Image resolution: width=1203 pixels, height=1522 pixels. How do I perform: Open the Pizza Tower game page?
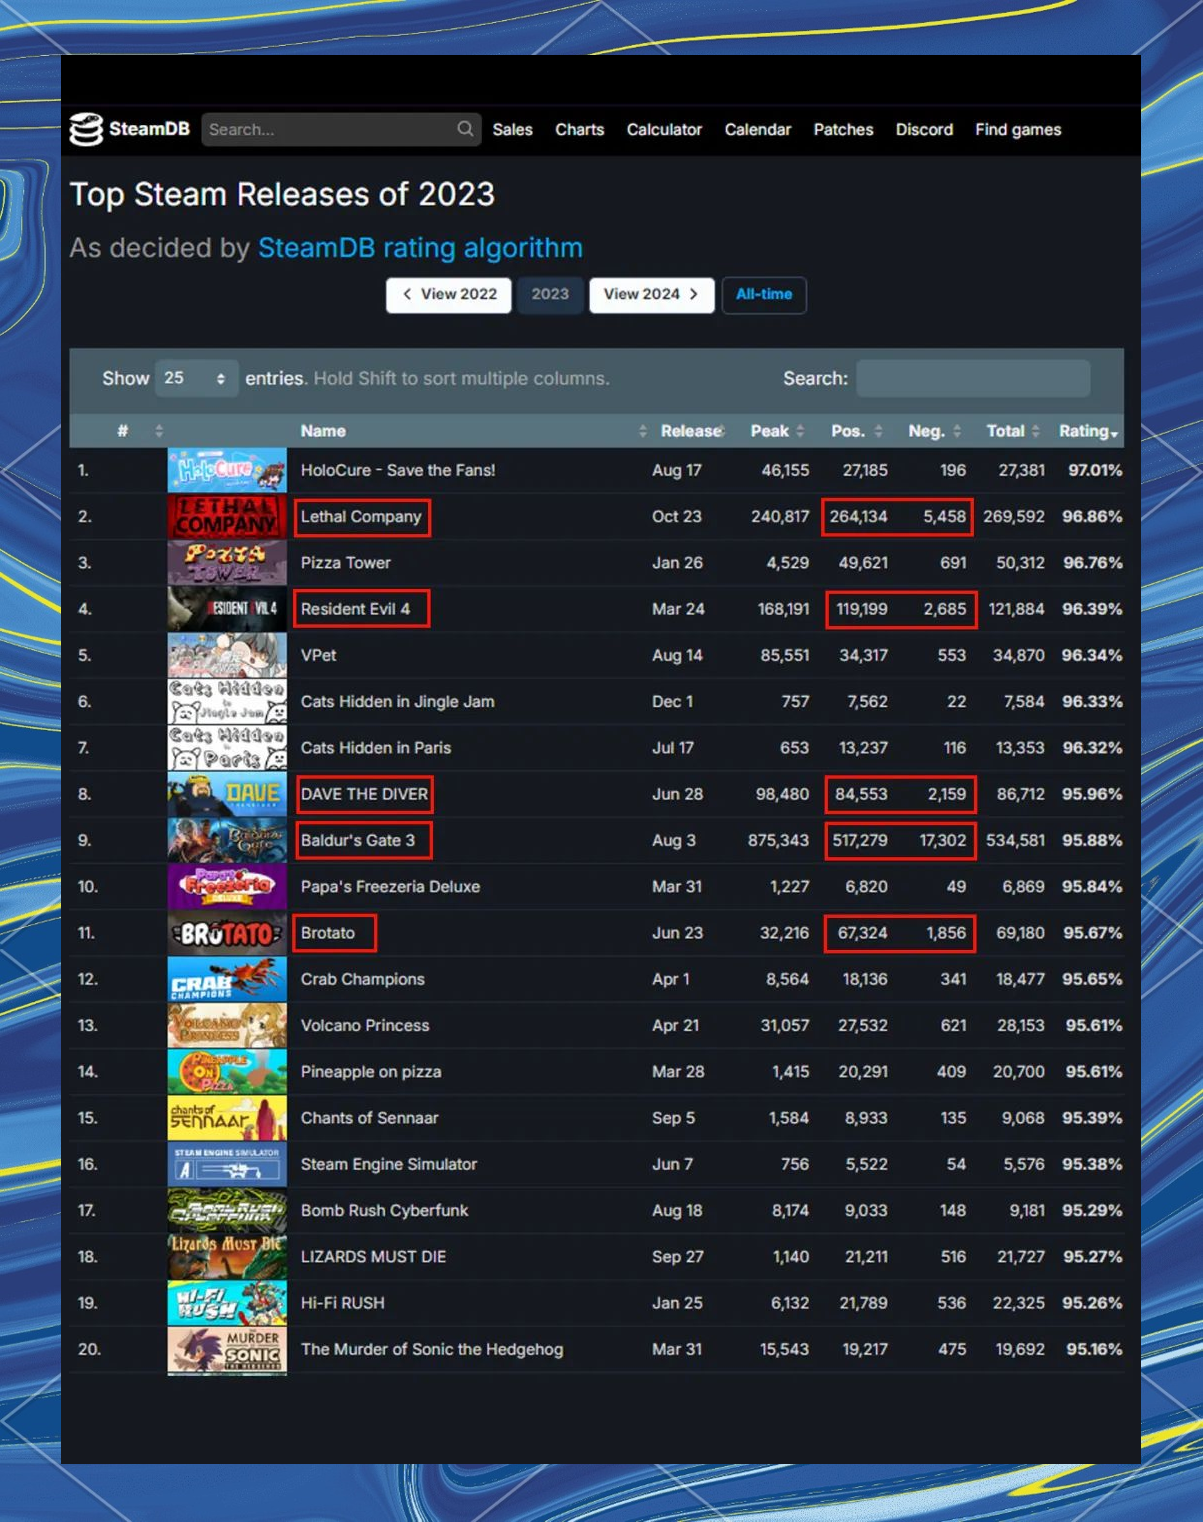pyautogui.click(x=346, y=563)
